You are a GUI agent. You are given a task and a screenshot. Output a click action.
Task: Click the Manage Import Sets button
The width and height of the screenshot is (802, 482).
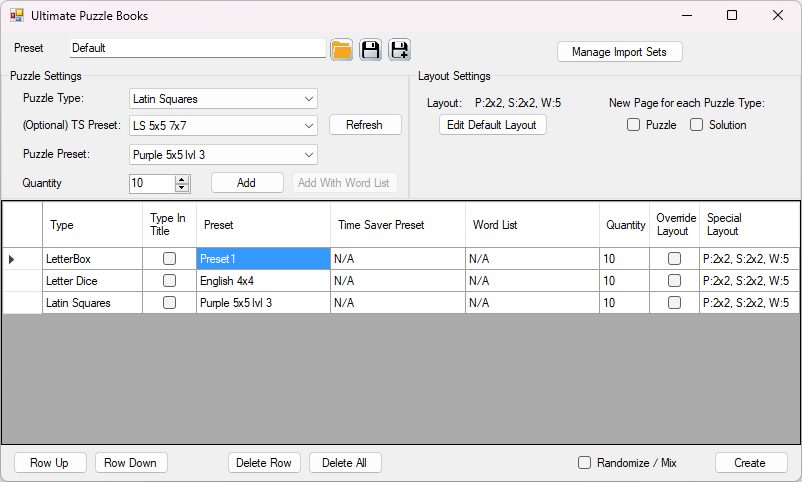pyautogui.click(x=620, y=52)
